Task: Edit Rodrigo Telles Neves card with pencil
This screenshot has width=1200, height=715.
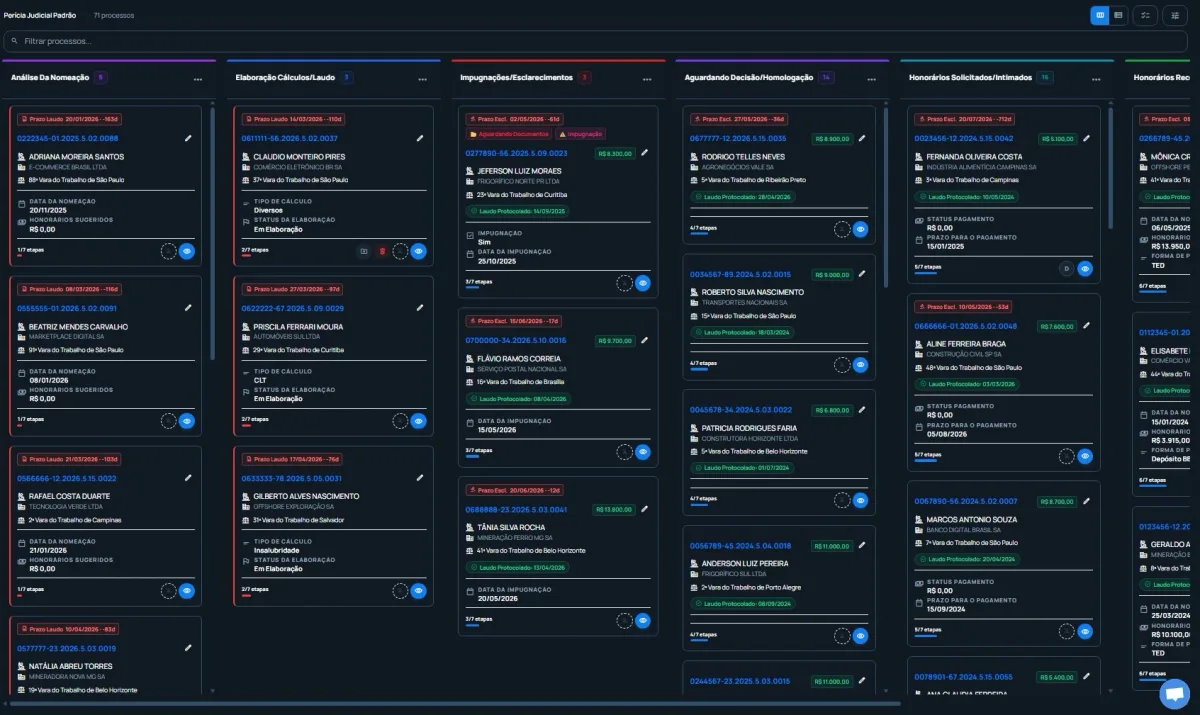Action: click(x=862, y=138)
